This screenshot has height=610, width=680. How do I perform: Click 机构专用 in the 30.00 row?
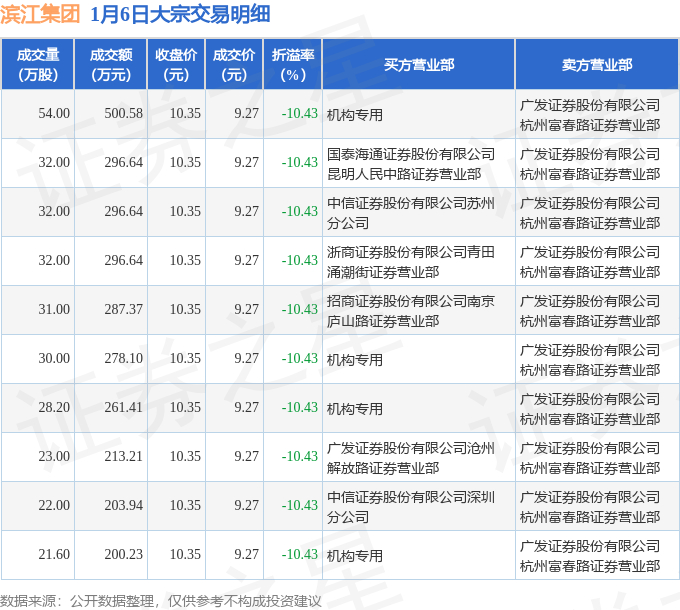[x=355, y=360]
